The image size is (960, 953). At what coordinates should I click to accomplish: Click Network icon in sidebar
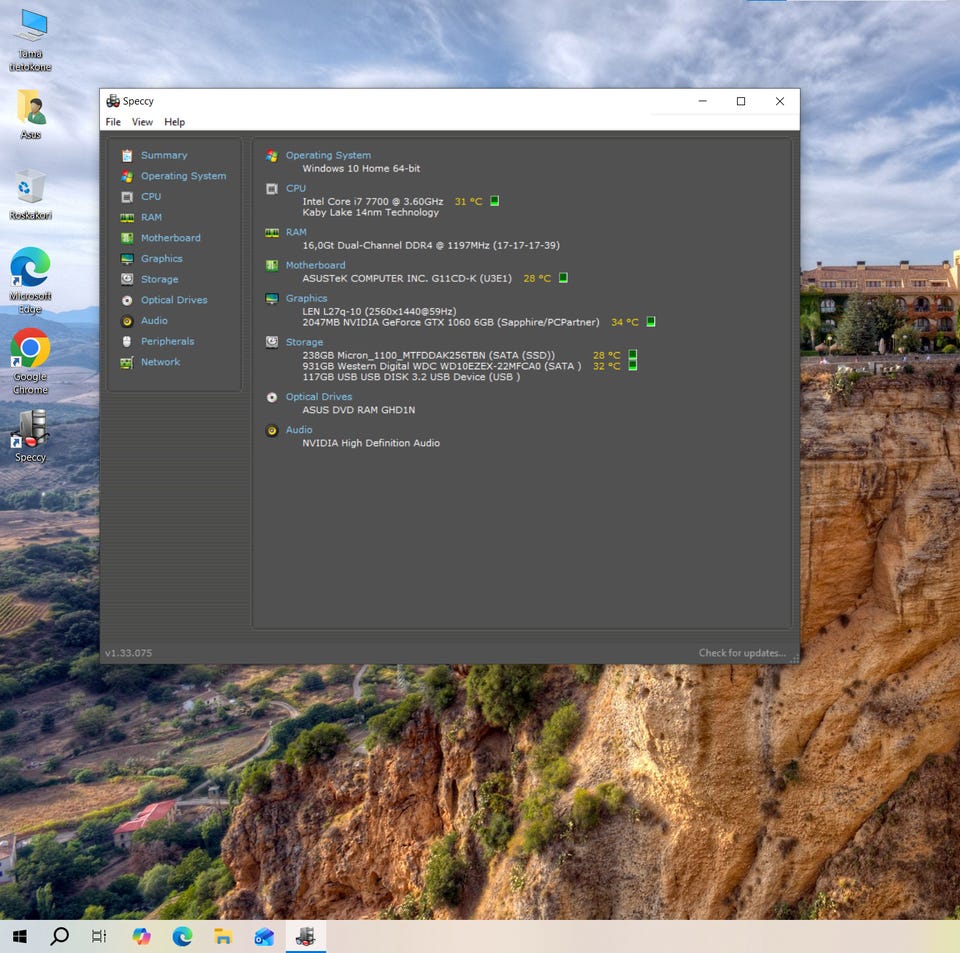[127, 362]
